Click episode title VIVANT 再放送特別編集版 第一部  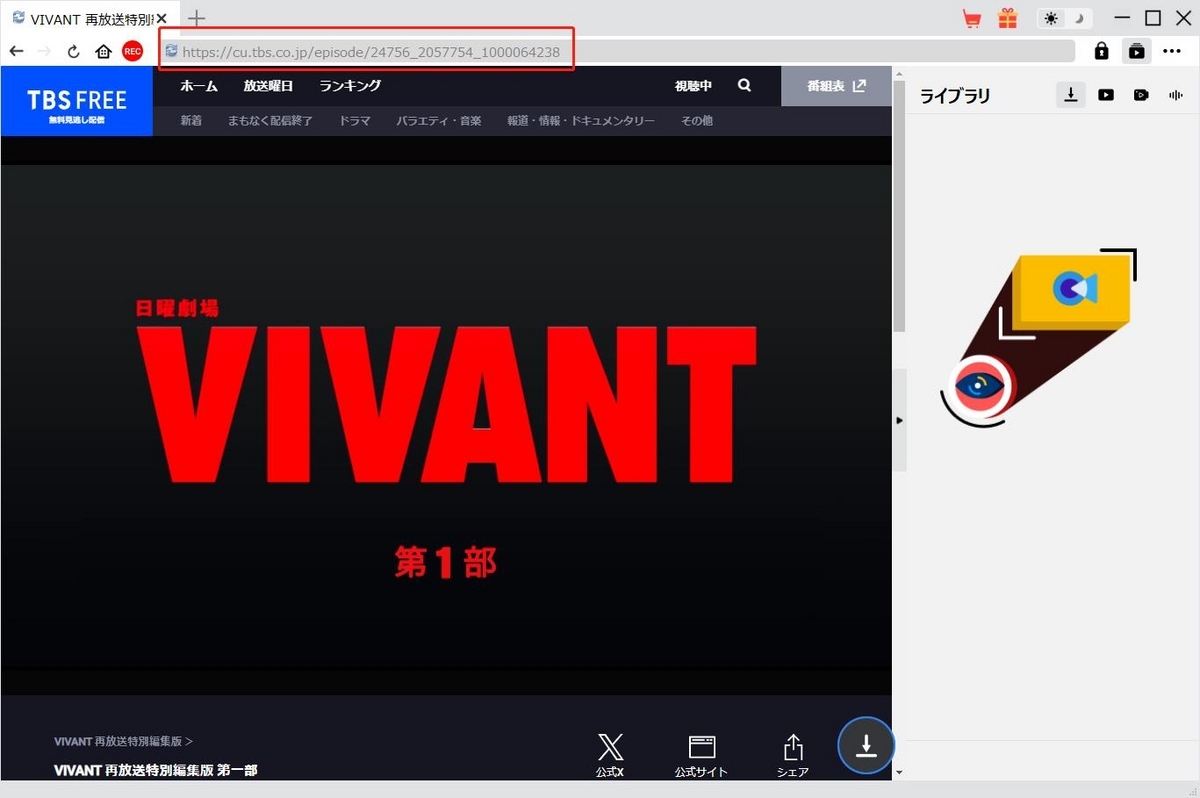pos(155,770)
